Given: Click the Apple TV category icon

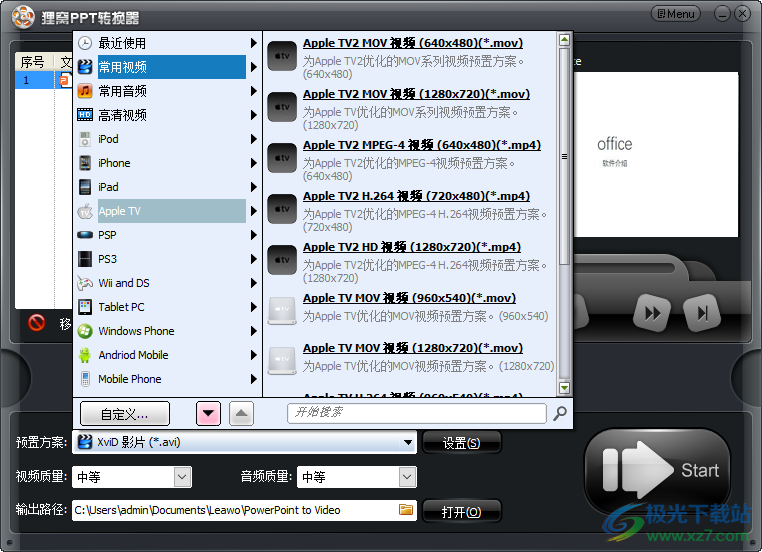Looking at the screenshot, I should click(85, 211).
